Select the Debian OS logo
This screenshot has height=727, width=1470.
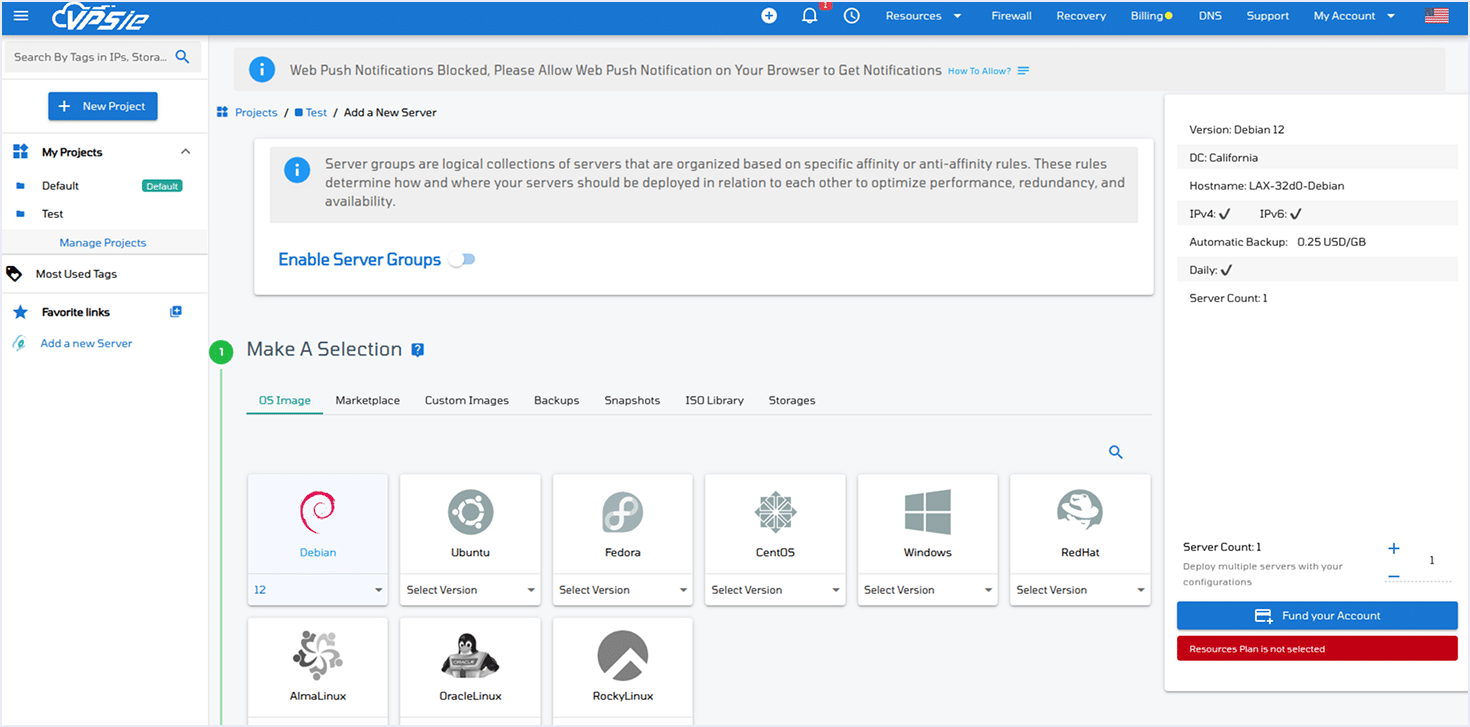pyautogui.click(x=318, y=513)
